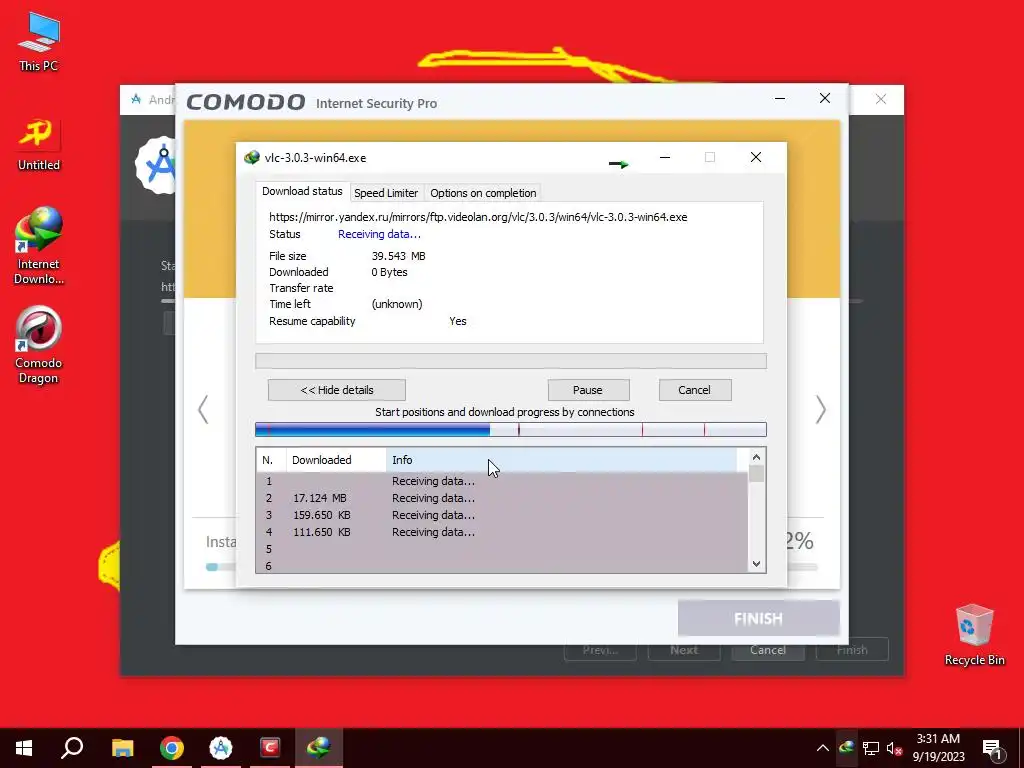Screen dimensions: 1024x768
Task: Switch to Android Studio taskbar icon
Action: tap(221, 748)
